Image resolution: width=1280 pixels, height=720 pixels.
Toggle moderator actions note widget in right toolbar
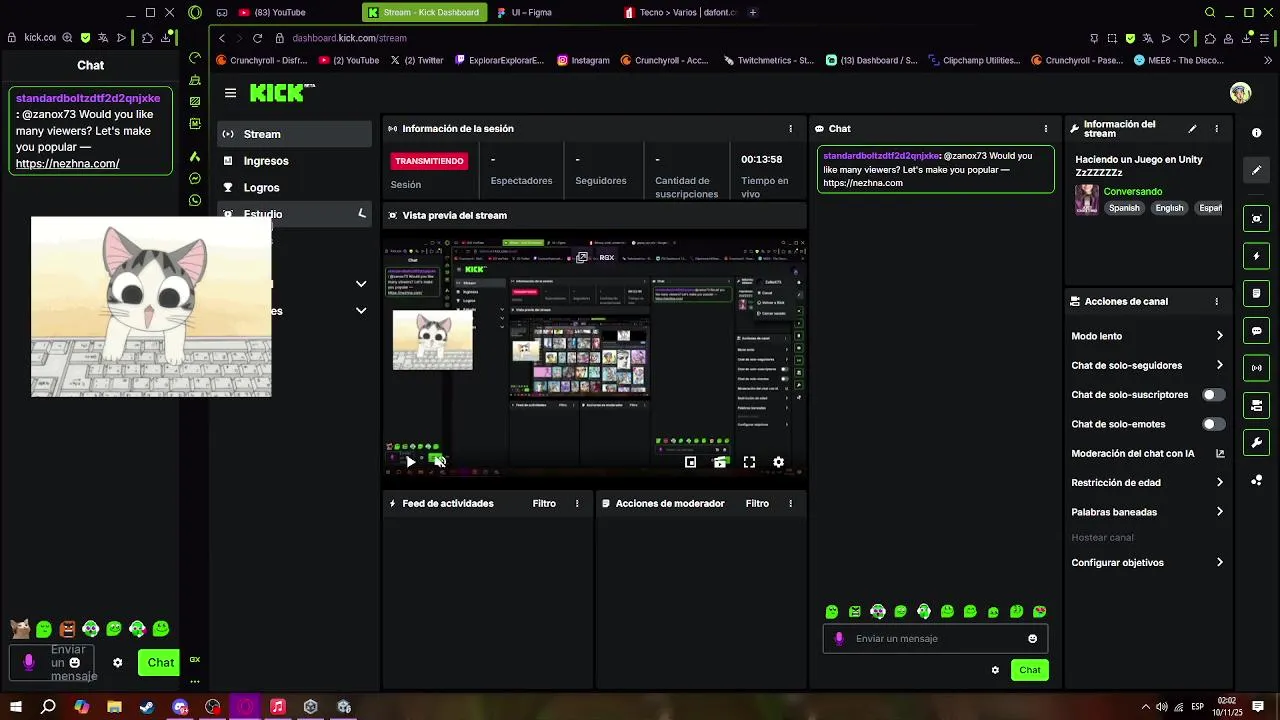1256,293
